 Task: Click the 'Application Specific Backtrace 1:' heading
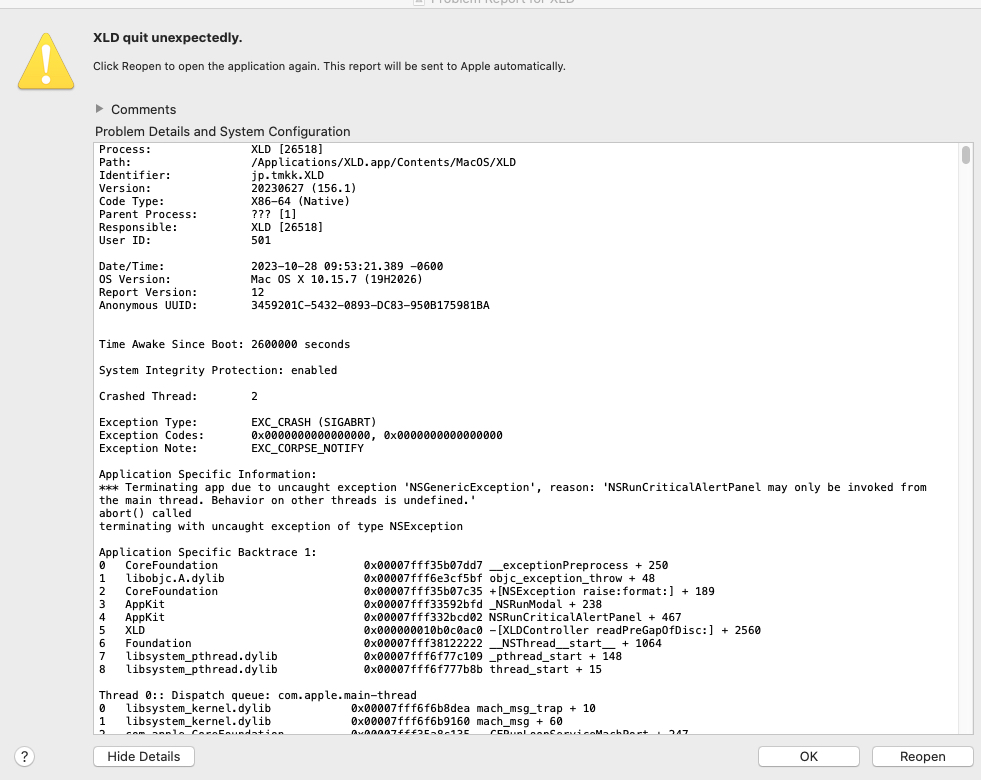208,552
